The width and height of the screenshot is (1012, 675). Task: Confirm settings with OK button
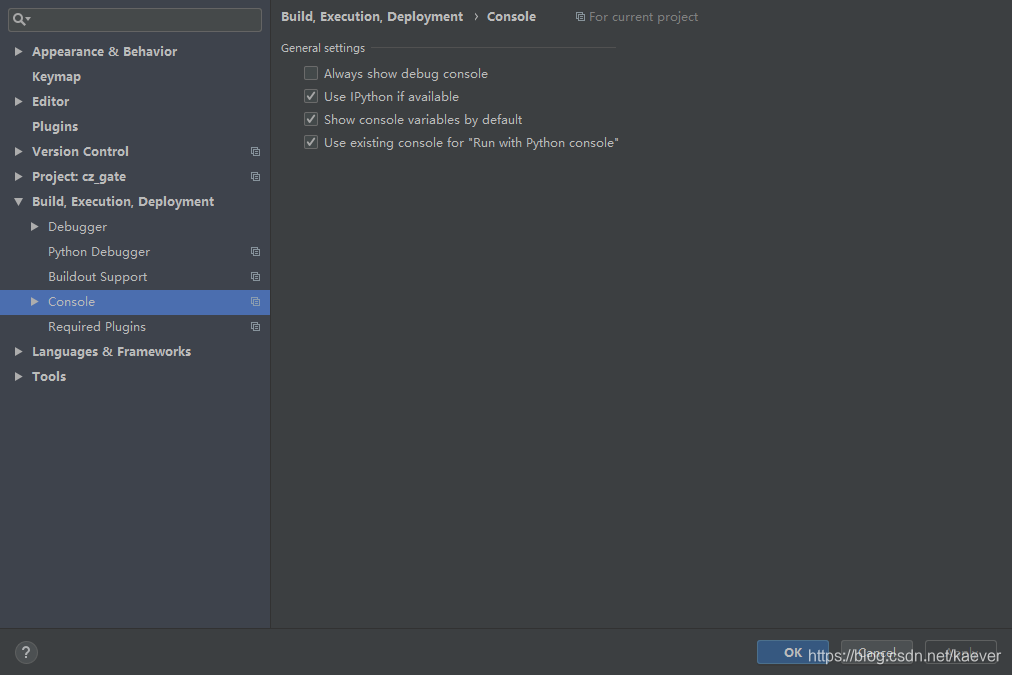tap(793, 652)
